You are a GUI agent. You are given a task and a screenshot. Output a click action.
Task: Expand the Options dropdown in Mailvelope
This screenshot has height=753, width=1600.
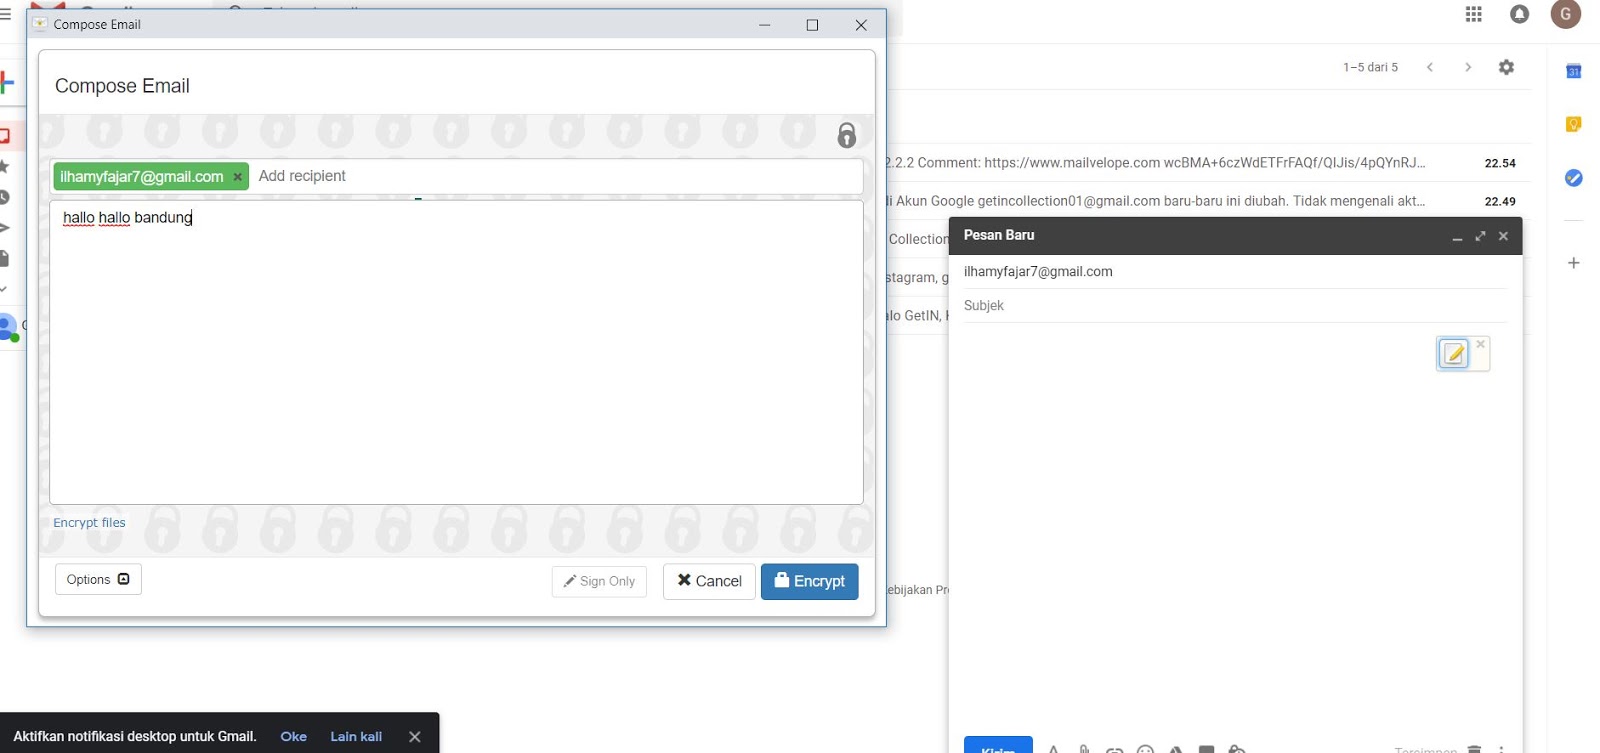coord(98,579)
